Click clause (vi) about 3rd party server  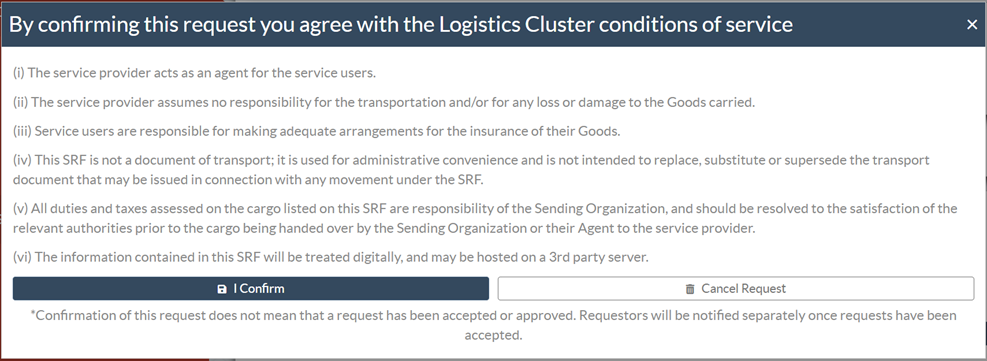tap(330, 257)
